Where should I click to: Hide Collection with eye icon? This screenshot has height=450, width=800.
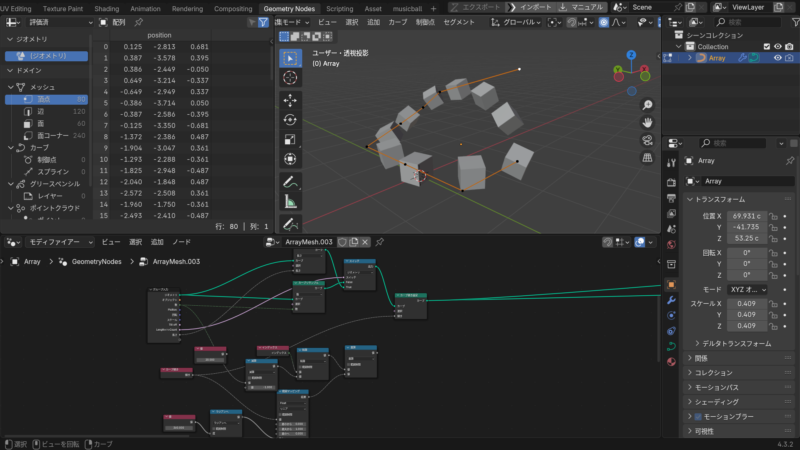point(778,46)
